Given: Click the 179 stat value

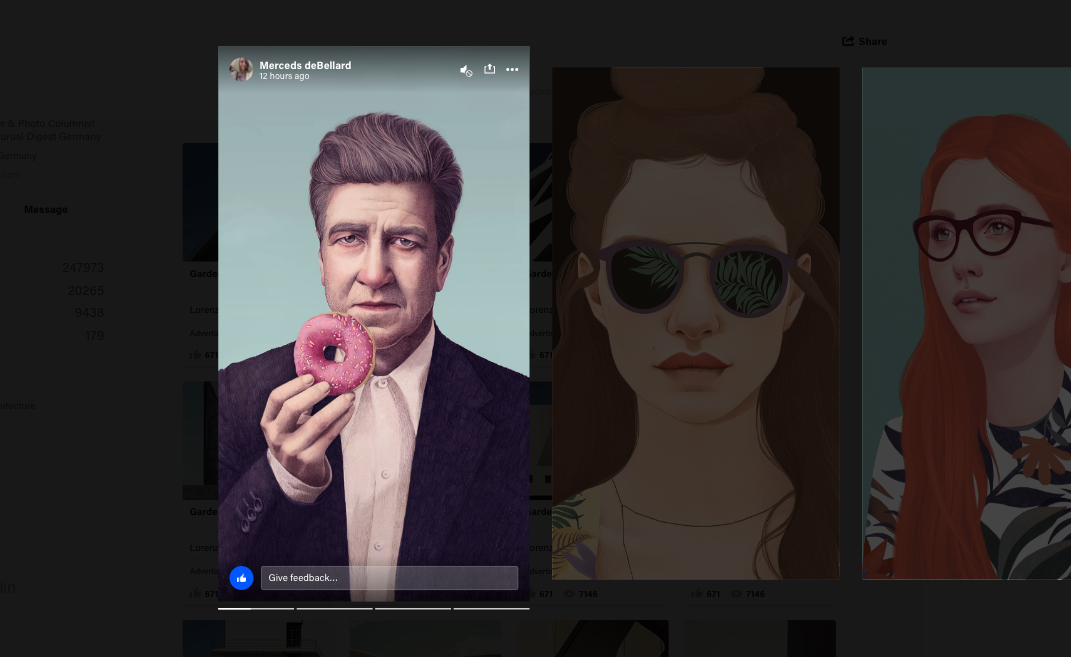Looking at the screenshot, I should [x=94, y=336].
